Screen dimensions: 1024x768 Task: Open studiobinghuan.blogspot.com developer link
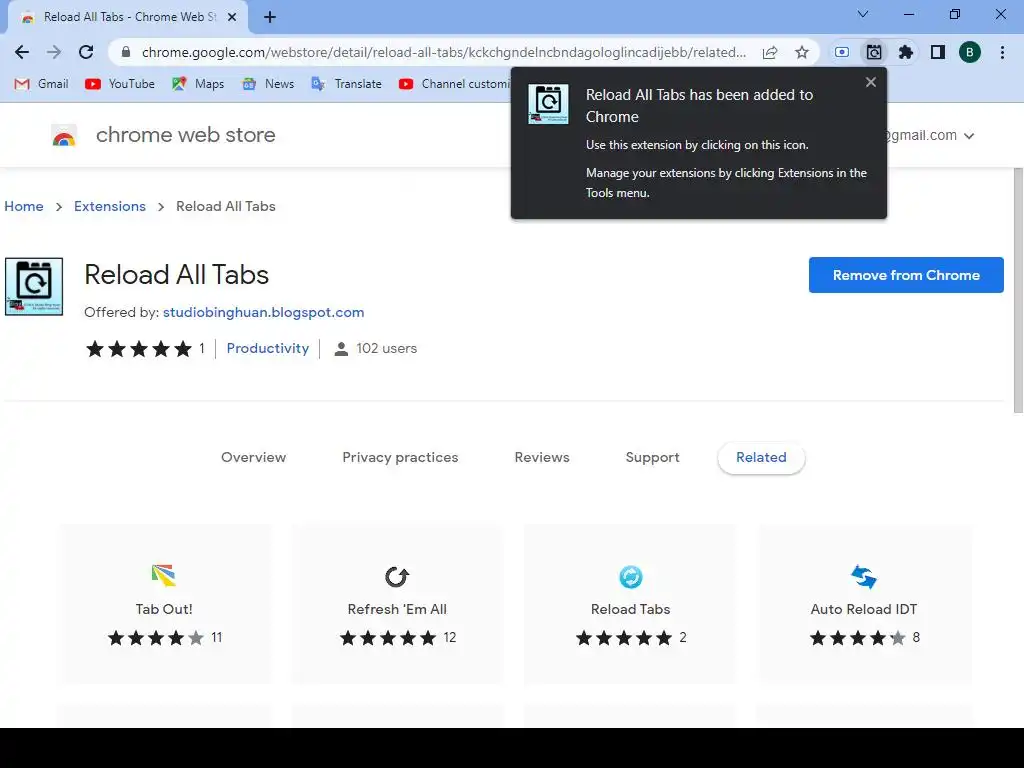(x=263, y=312)
